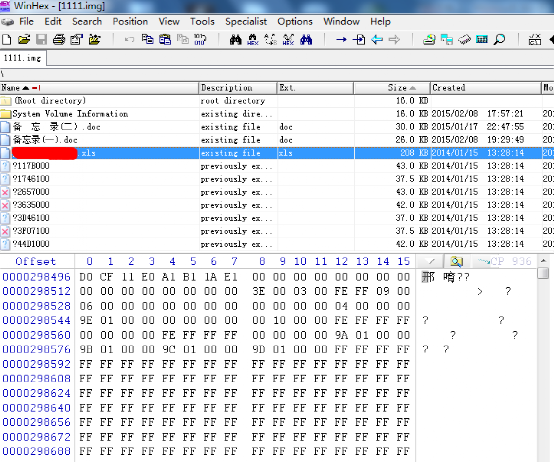Select System Volume Information folder
The width and height of the screenshot is (554, 462).
pos(277,114)
